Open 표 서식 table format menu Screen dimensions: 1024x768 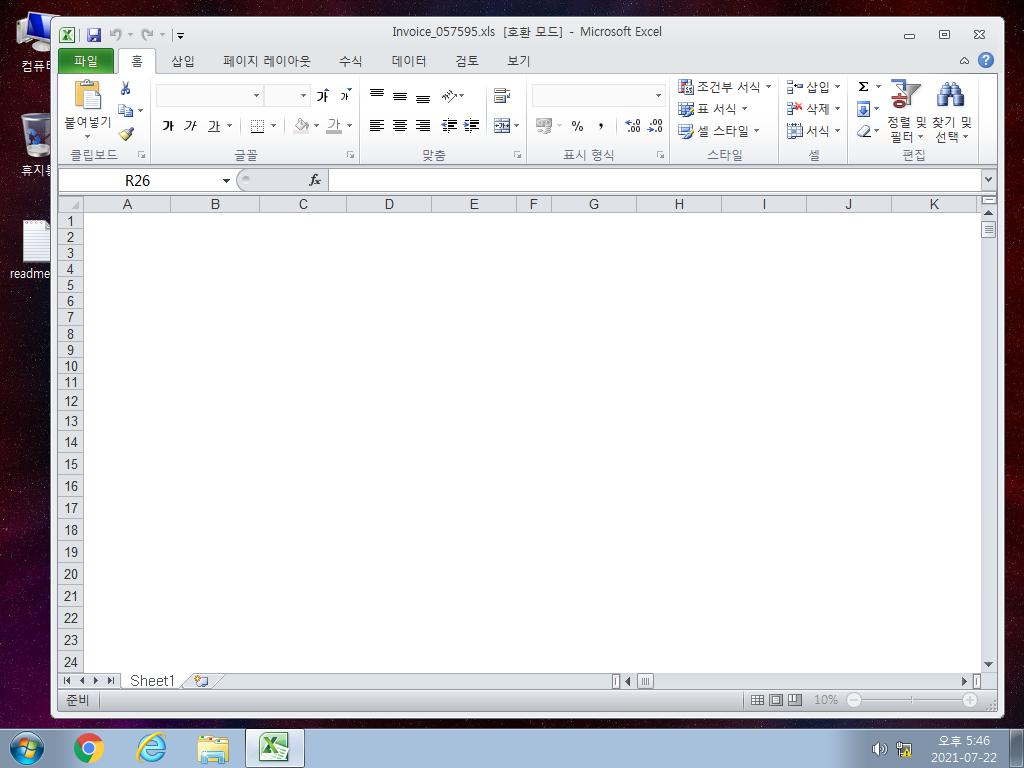click(x=712, y=109)
